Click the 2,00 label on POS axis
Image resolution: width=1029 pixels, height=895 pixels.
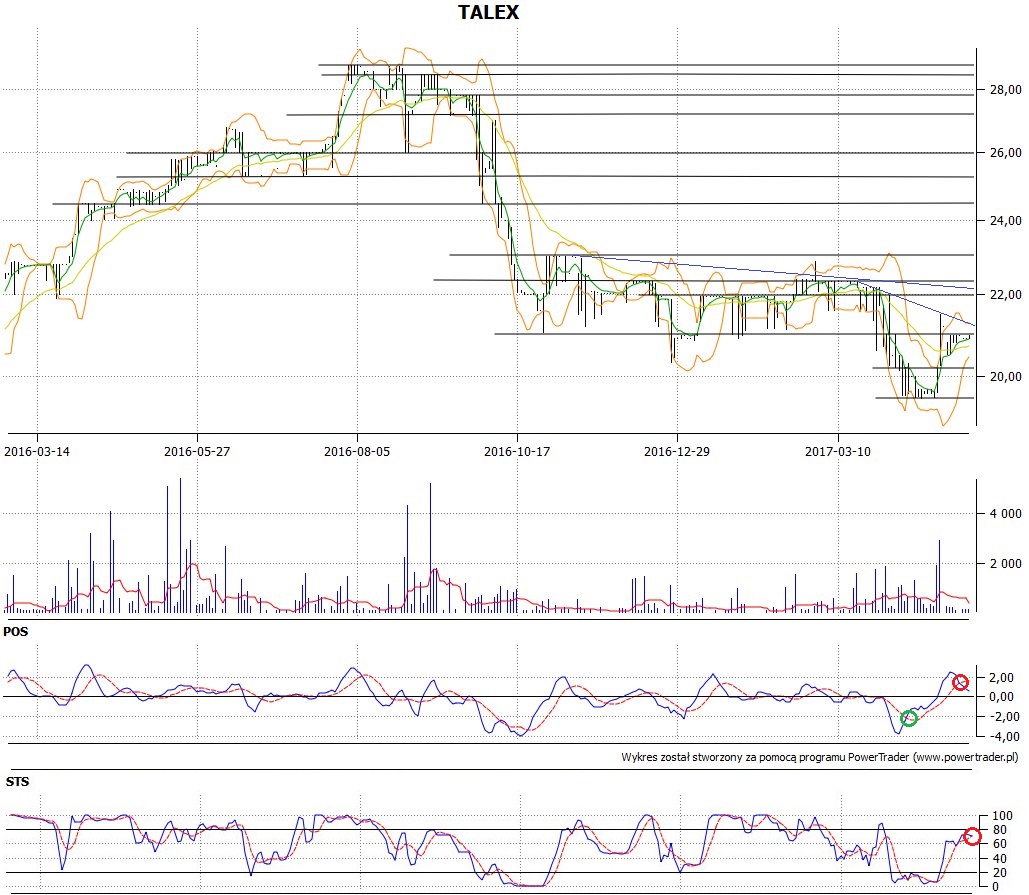click(1001, 677)
